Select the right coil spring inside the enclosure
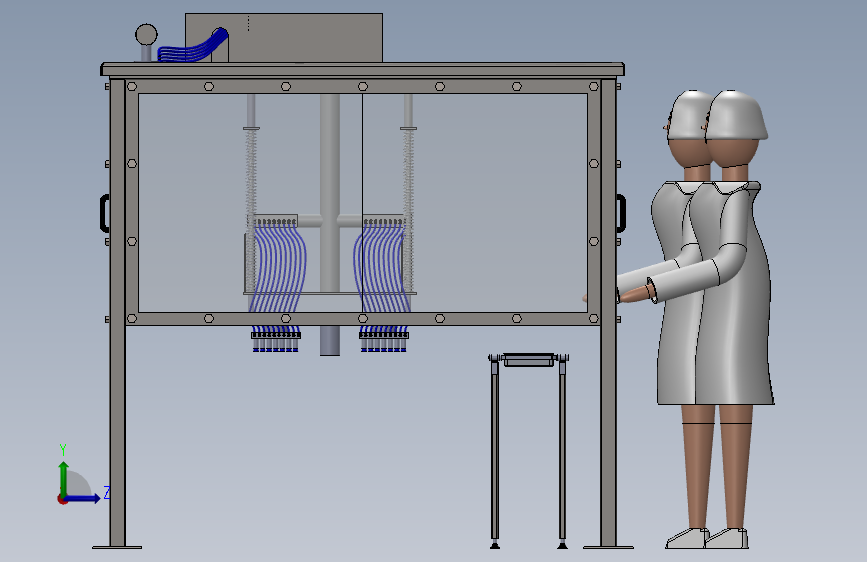 tap(409, 210)
